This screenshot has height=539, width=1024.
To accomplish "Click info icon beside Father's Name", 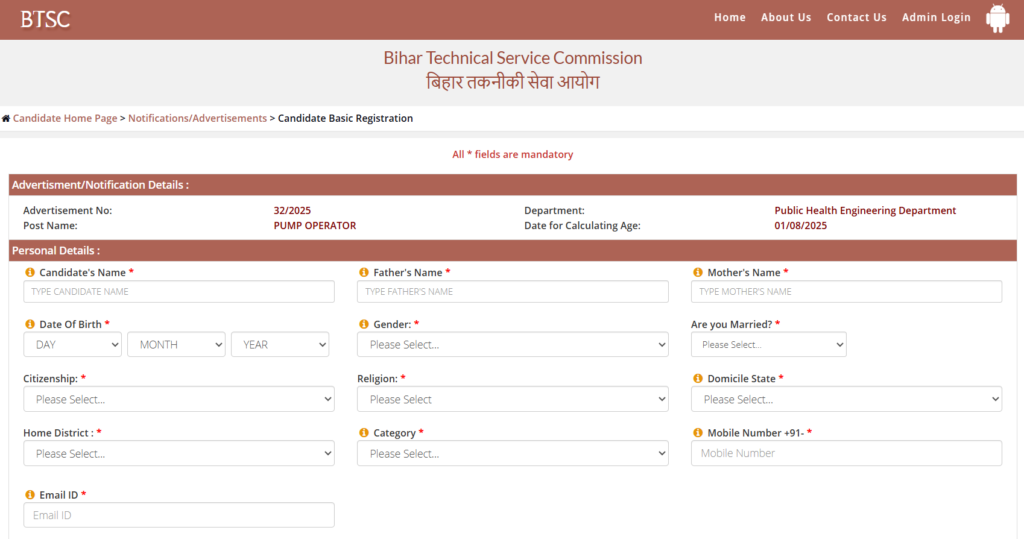I will click(x=363, y=272).
